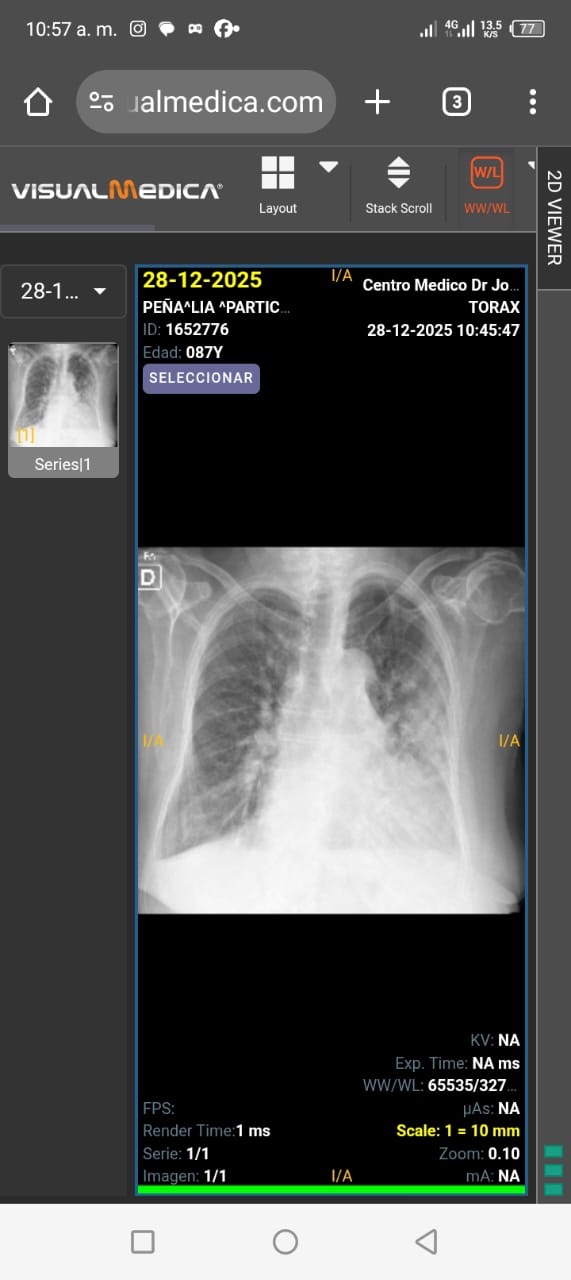Image resolution: width=571 pixels, height=1280 pixels.
Task: Open site settings icon in address bar
Action: (x=101, y=102)
